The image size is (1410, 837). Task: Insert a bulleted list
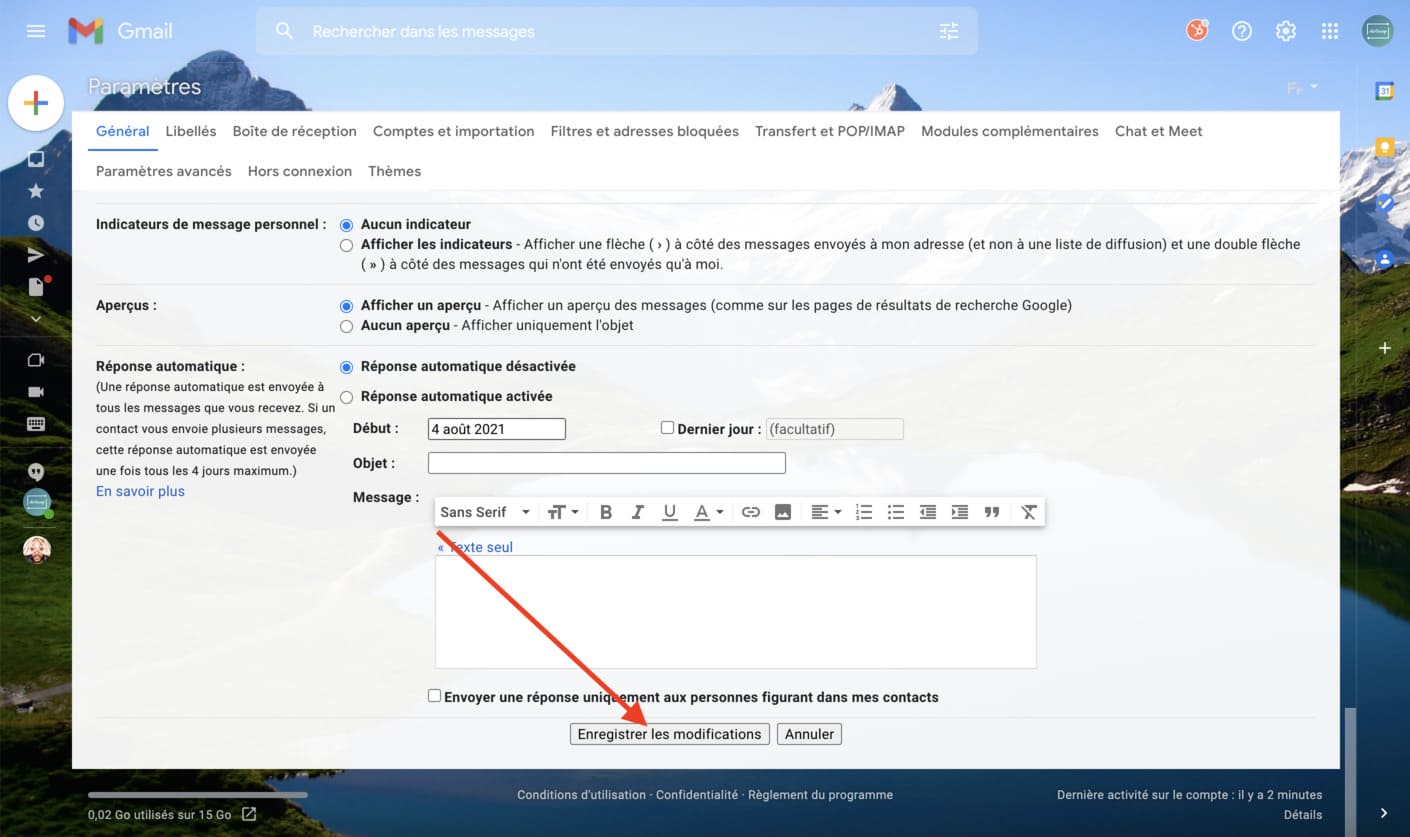[896, 512]
